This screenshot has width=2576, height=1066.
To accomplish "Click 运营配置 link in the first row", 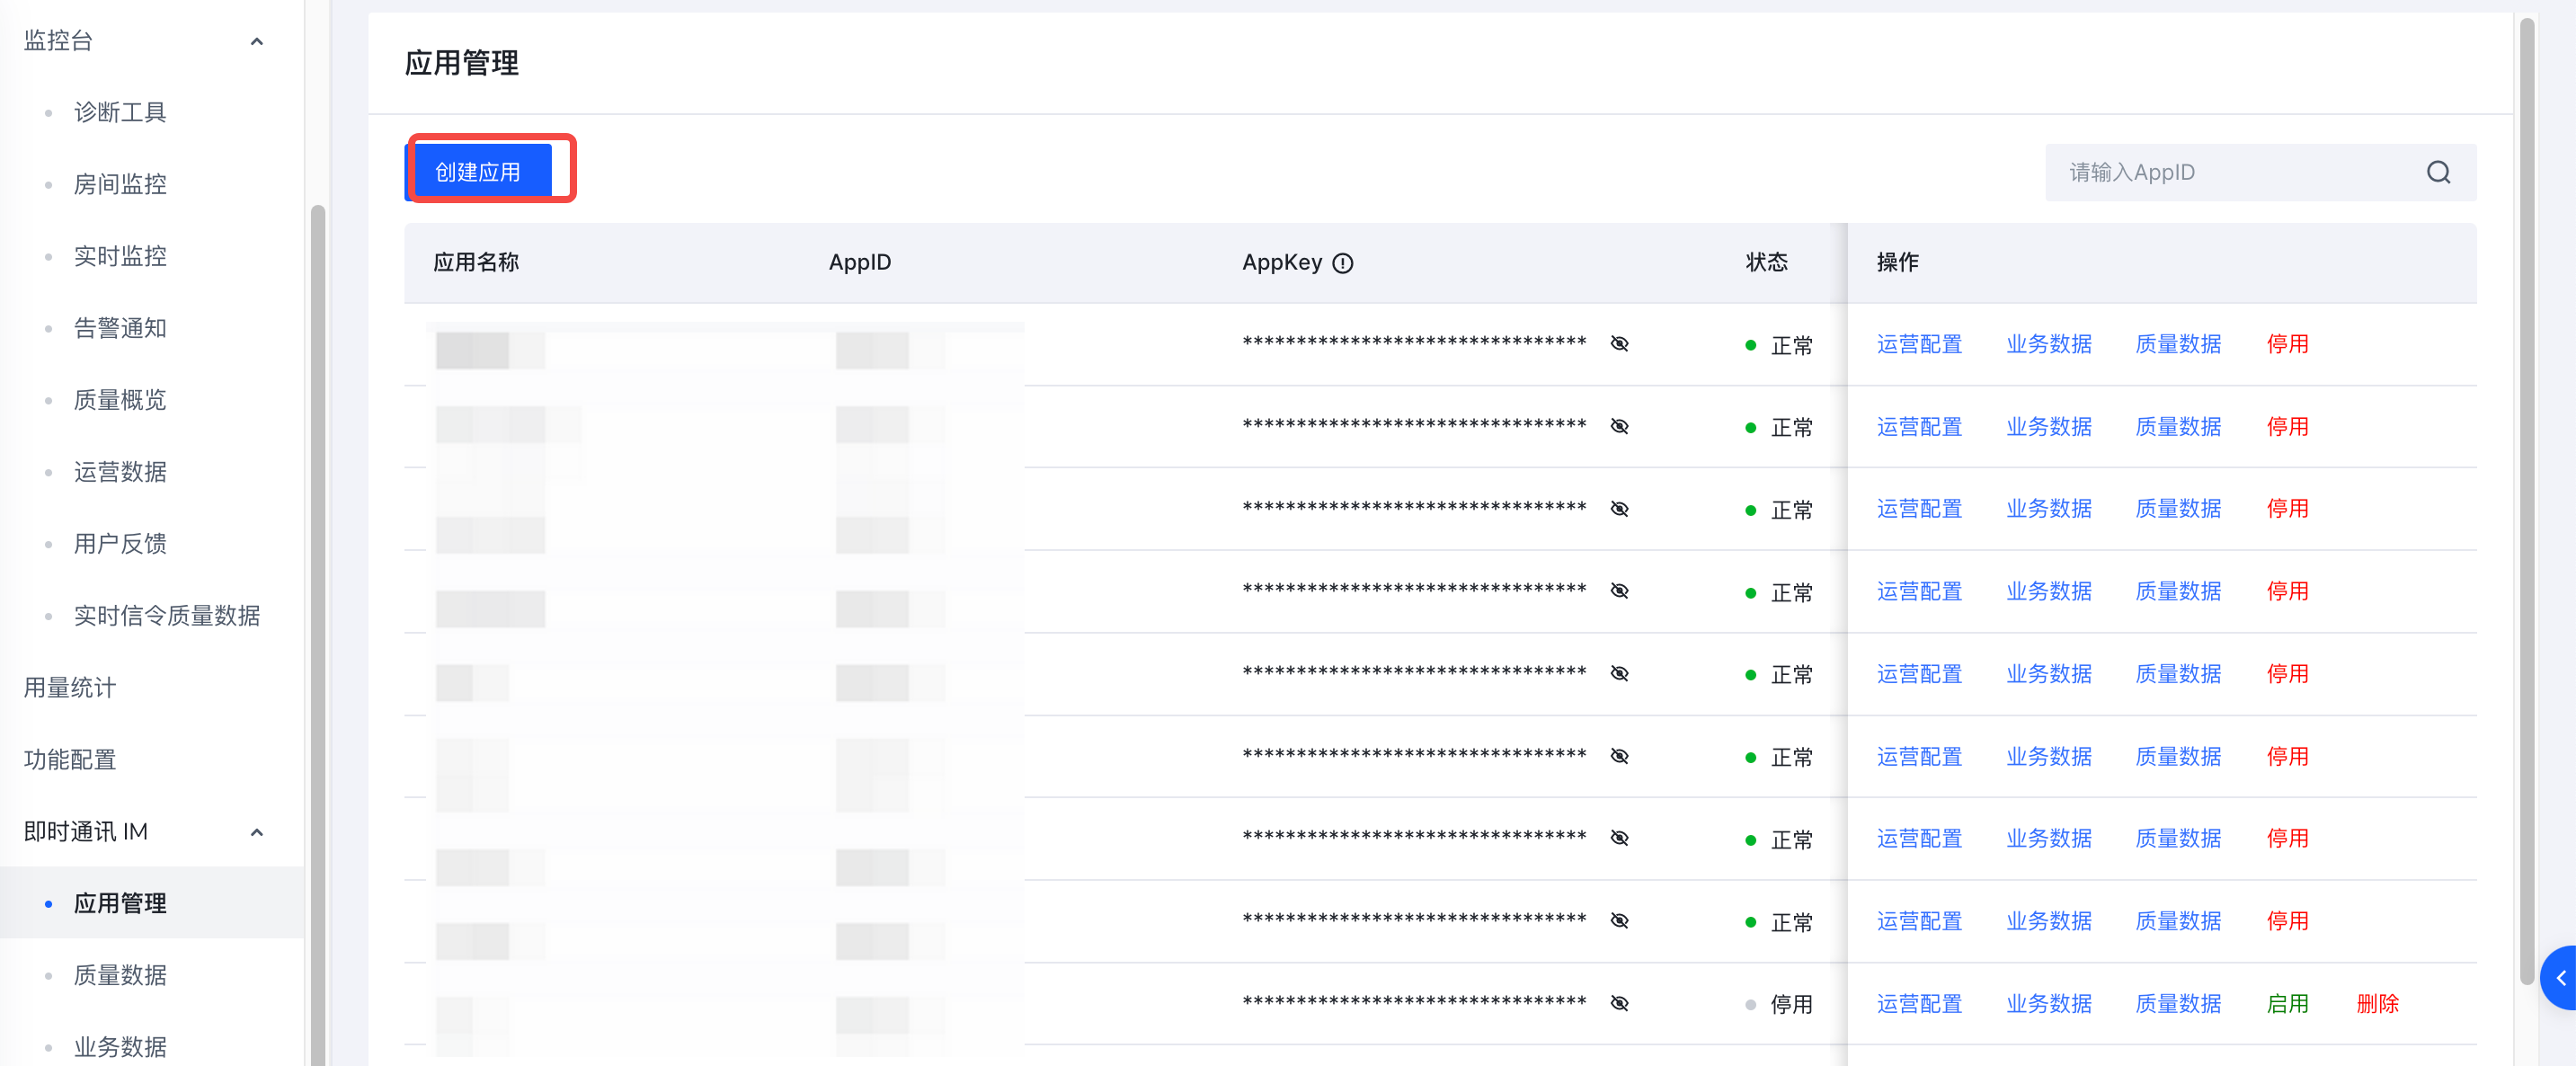I will [1919, 344].
